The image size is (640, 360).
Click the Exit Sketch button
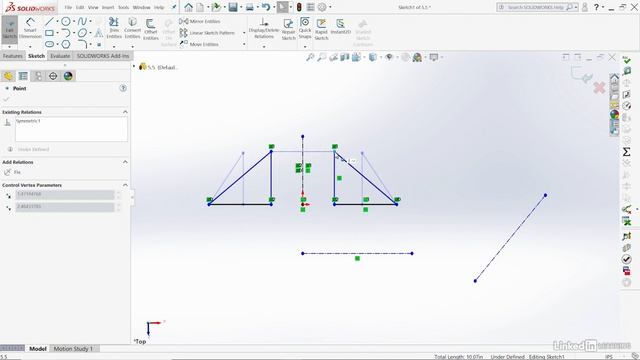[x=9, y=30]
